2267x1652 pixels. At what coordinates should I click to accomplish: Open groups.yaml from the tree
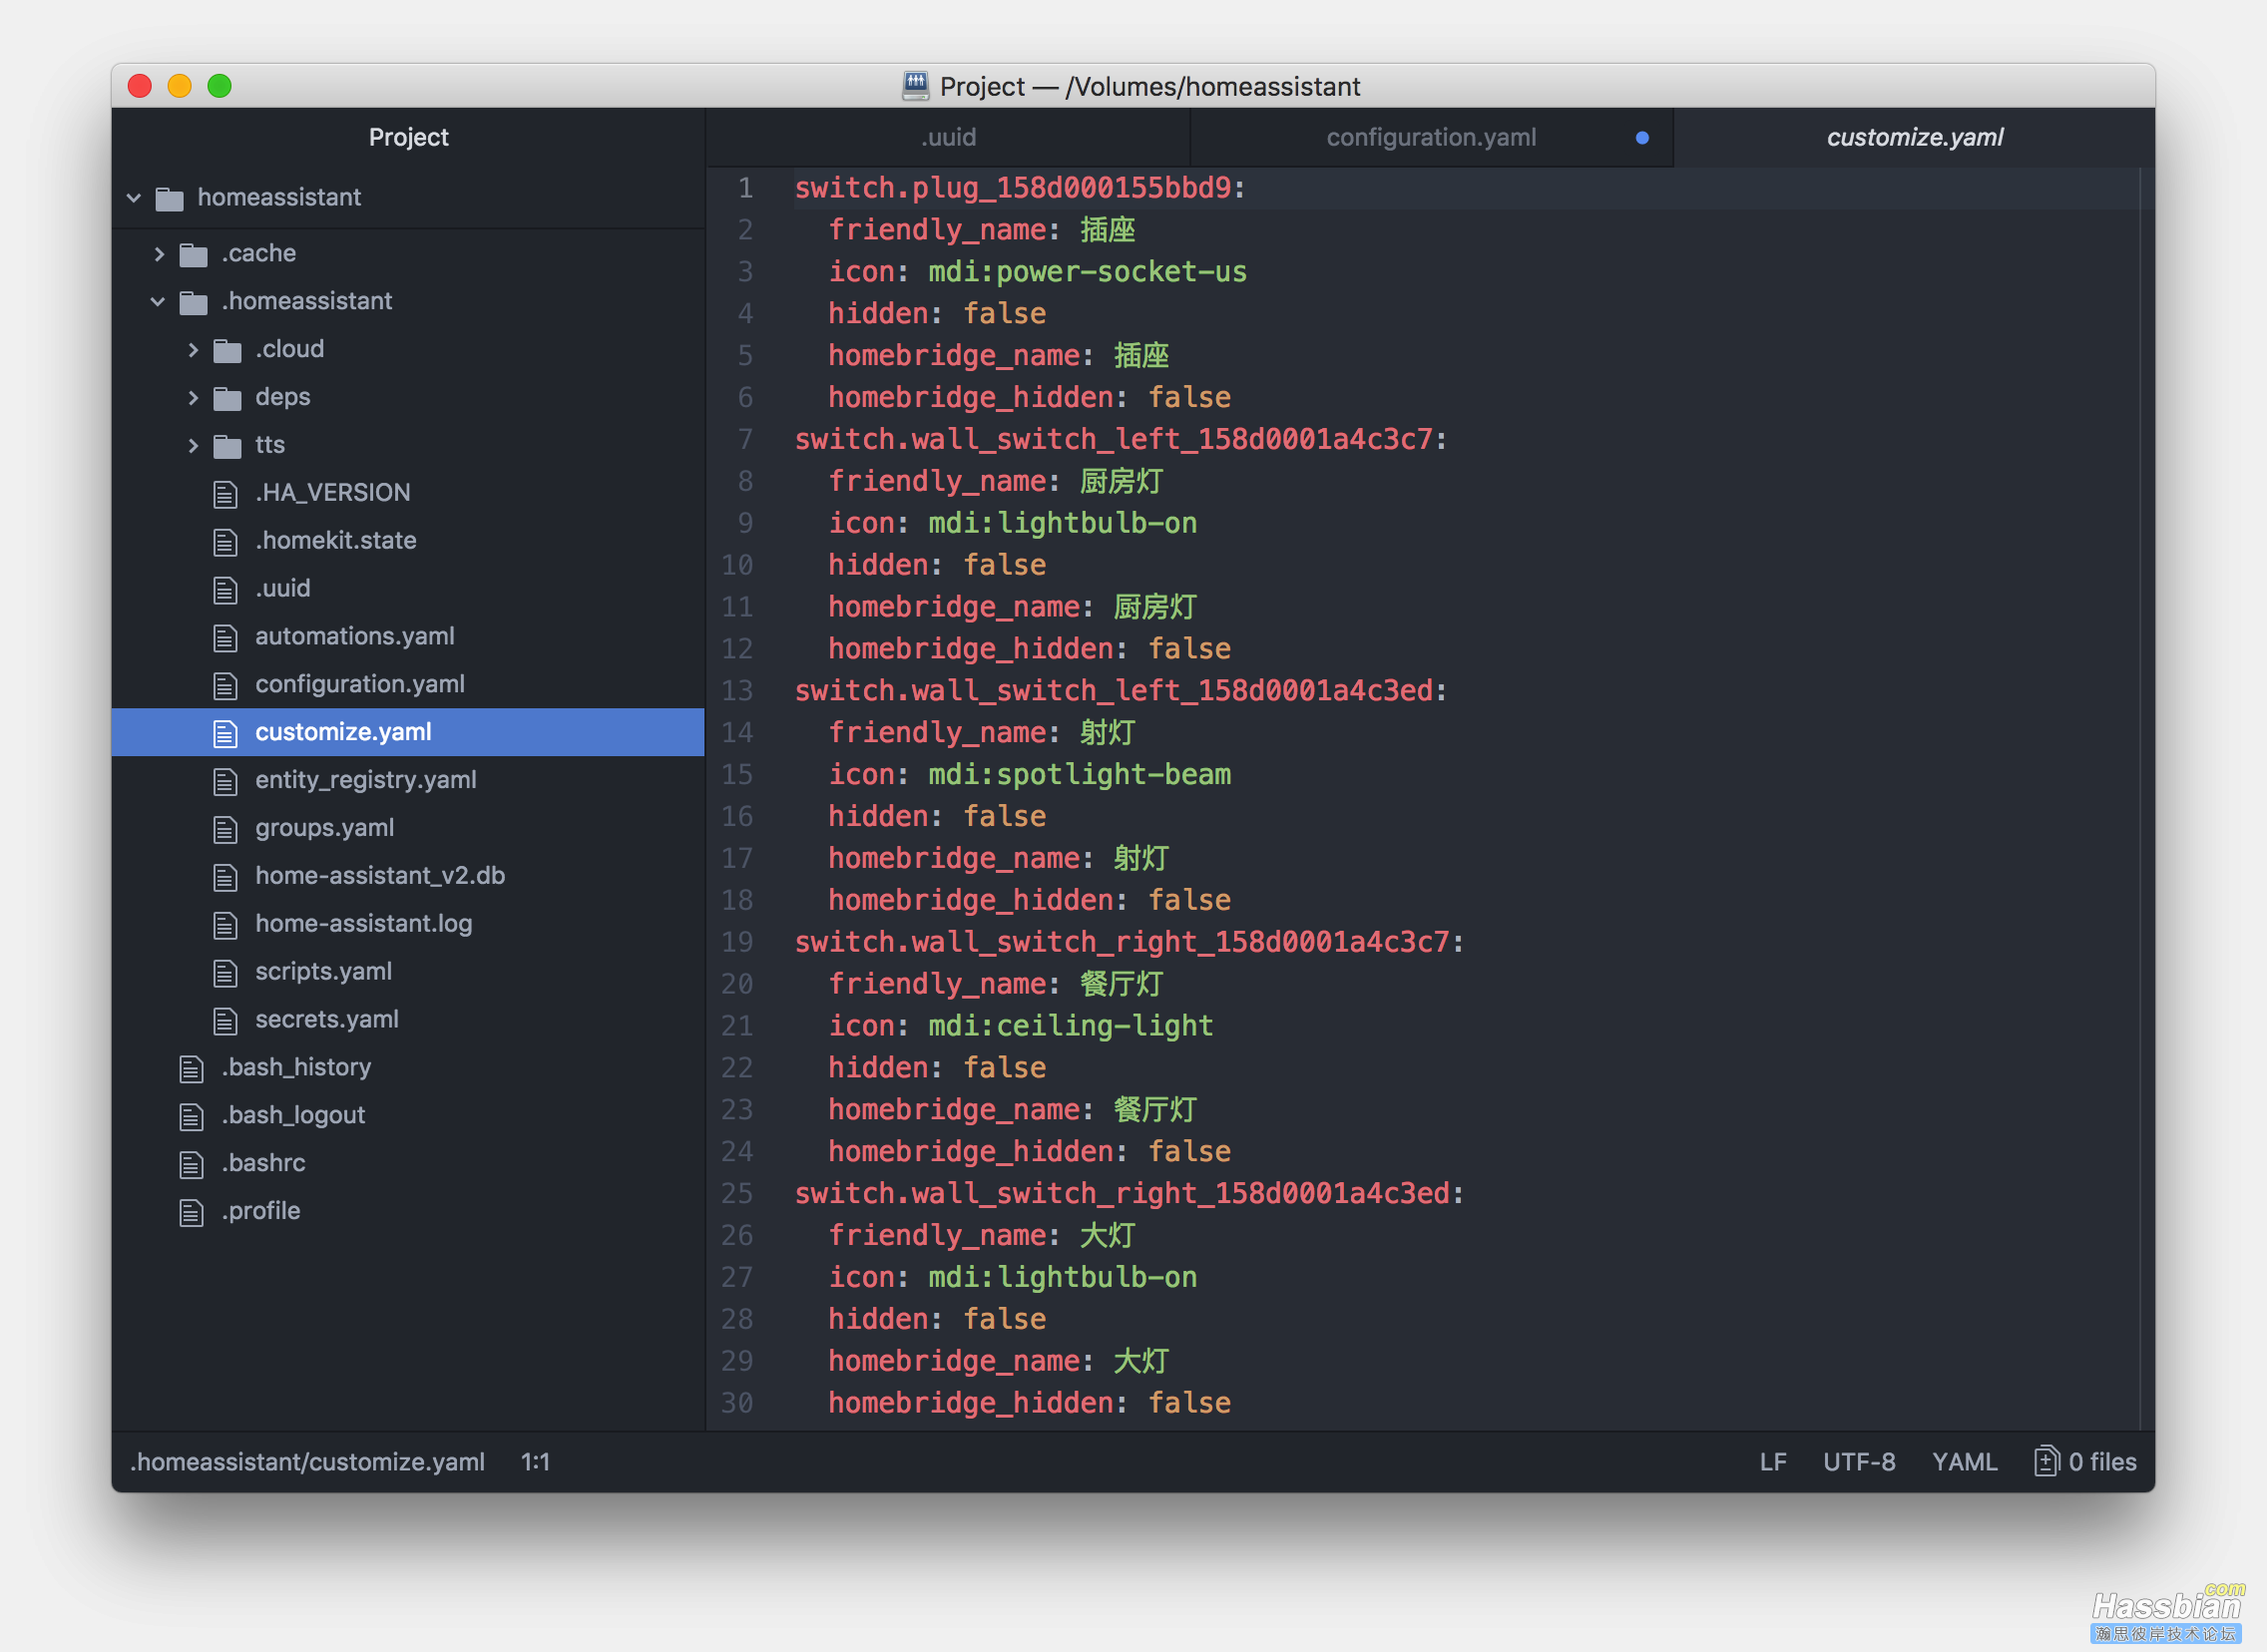click(x=324, y=829)
